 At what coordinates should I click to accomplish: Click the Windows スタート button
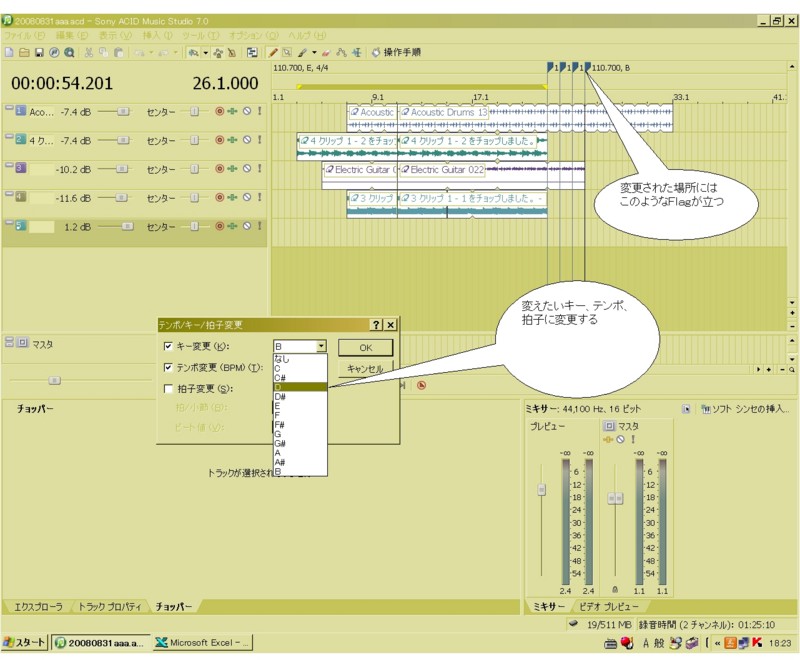pos(24,643)
